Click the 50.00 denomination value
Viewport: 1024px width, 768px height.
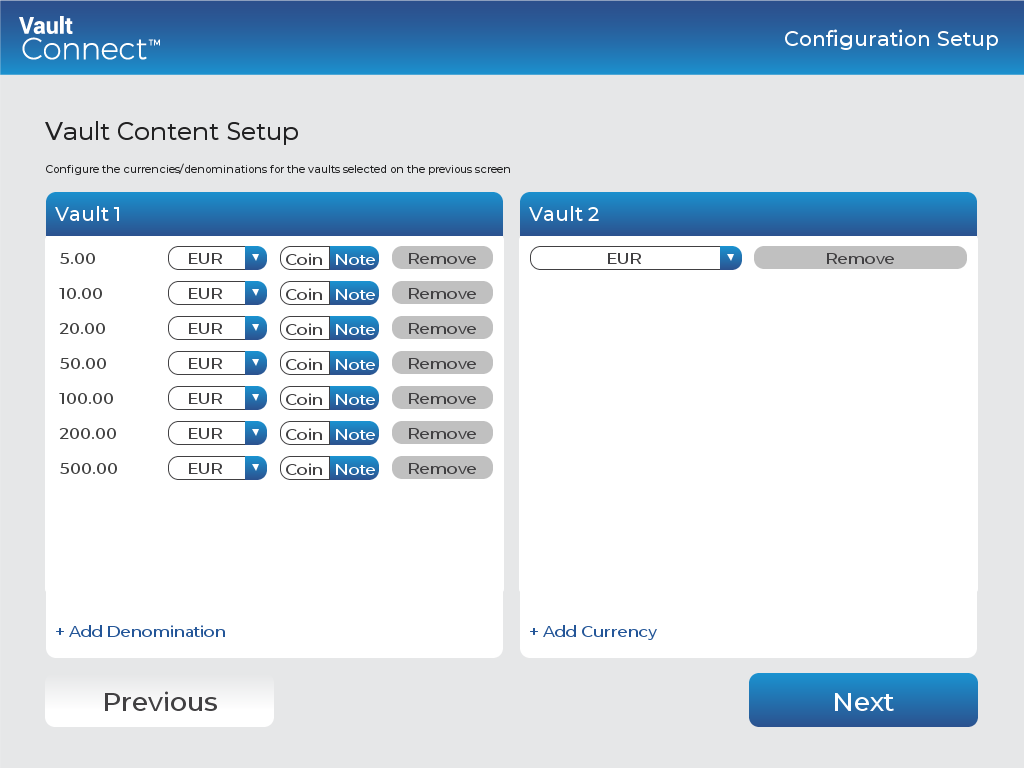(x=83, y=363)
